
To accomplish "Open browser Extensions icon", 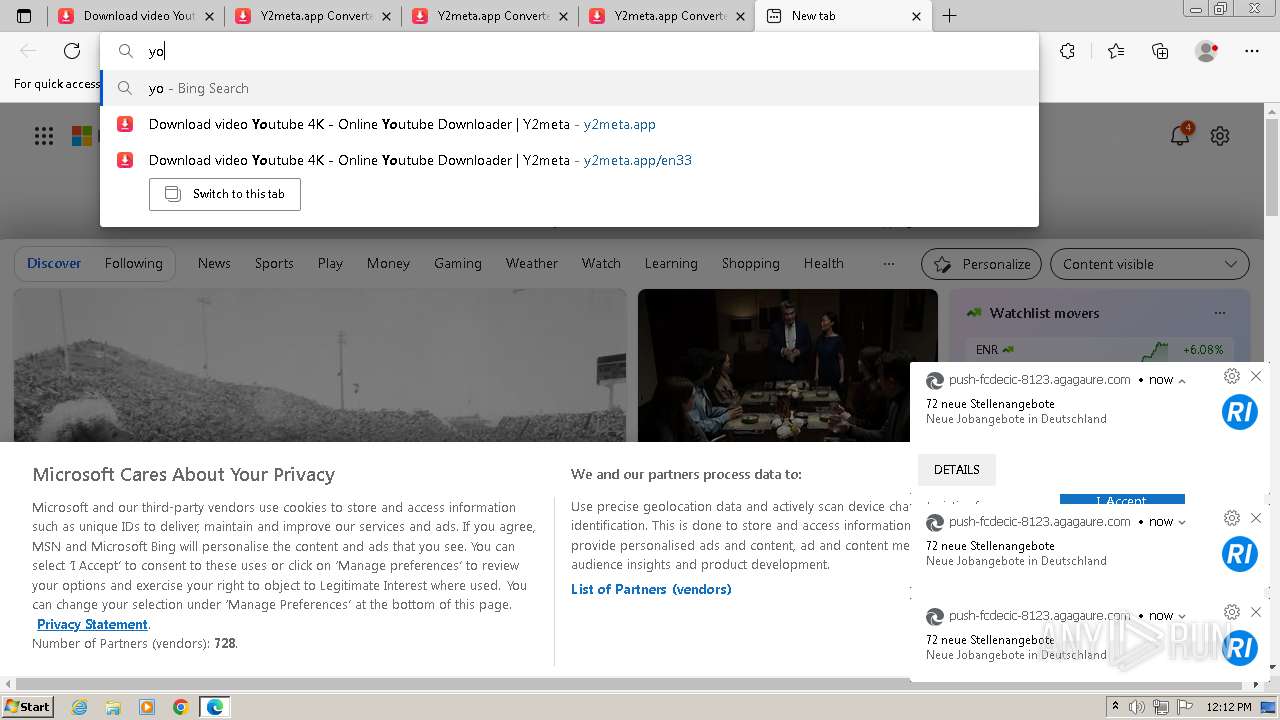I will [x=1067, y=51].
